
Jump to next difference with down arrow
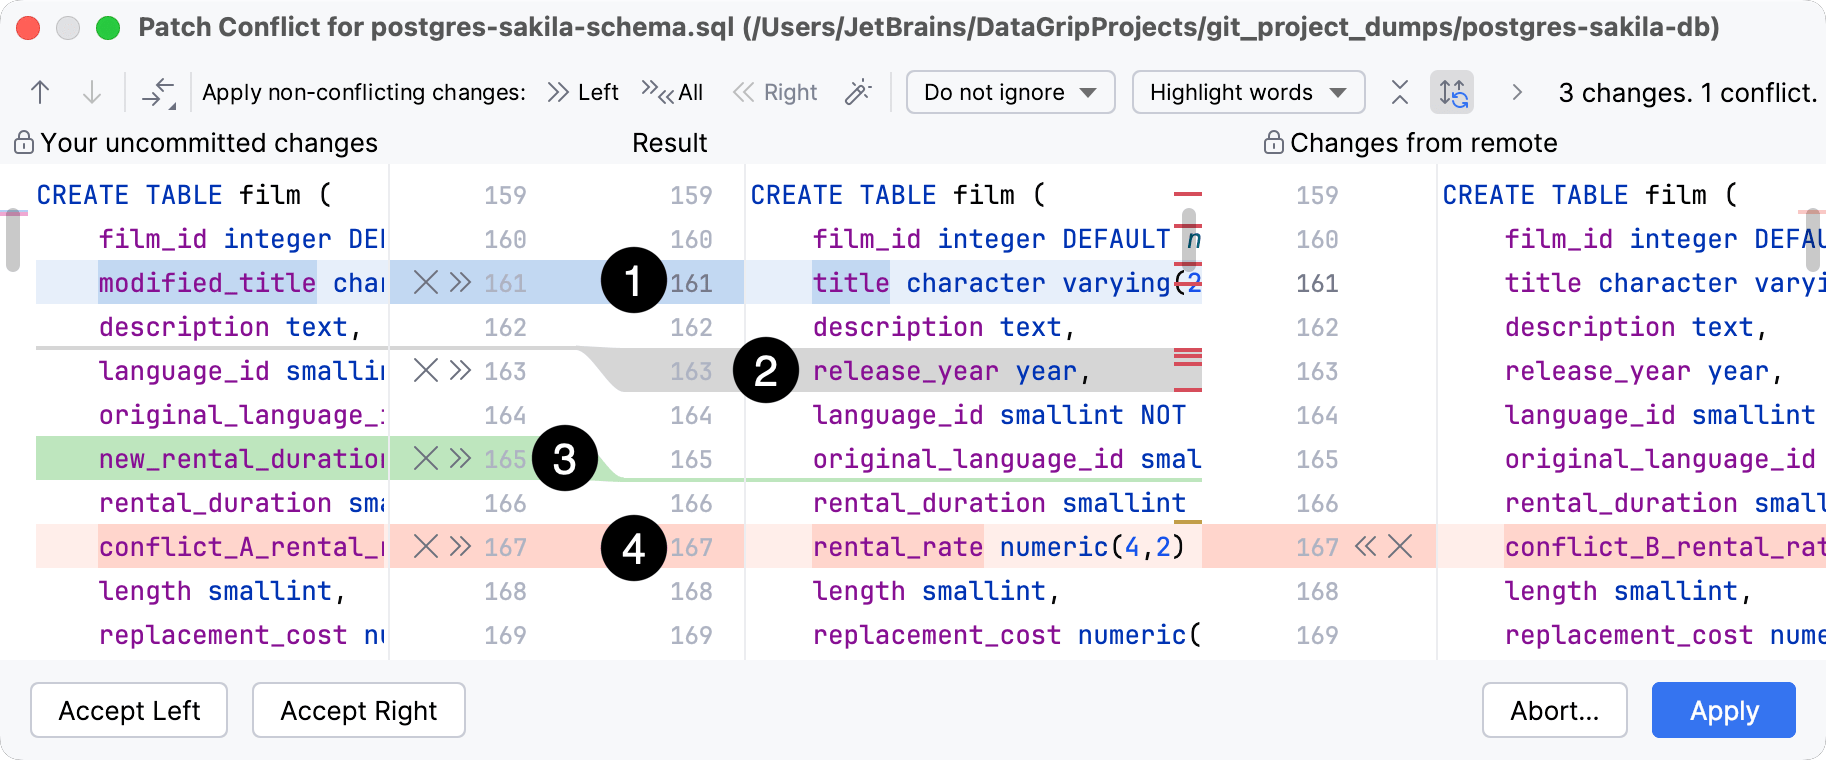[91, 93]
